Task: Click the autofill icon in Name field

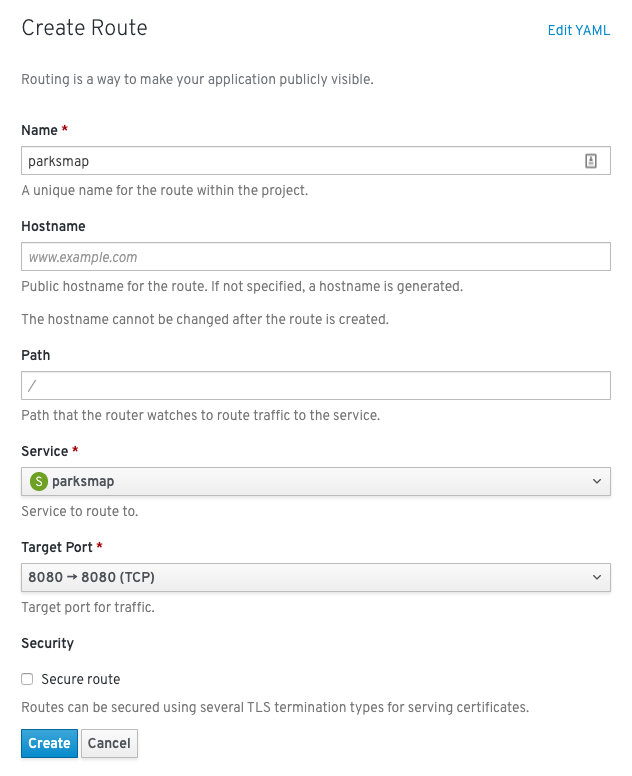Action: 591,161
